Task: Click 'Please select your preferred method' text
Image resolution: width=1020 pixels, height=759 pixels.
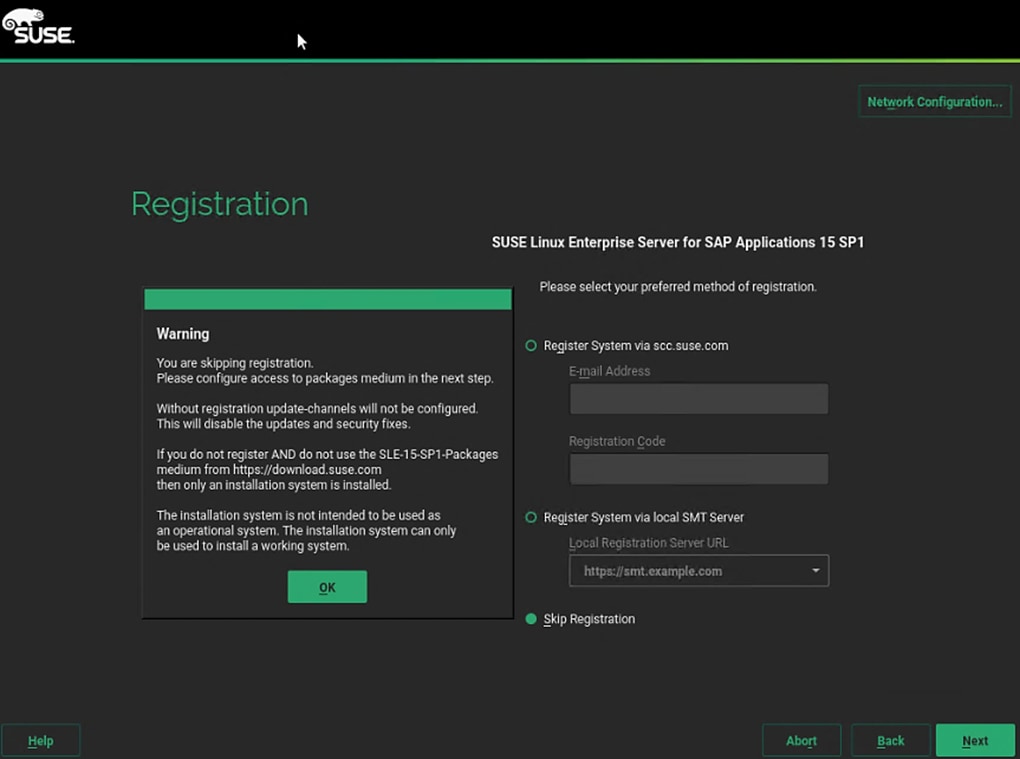Action: (x=678, y=287)
